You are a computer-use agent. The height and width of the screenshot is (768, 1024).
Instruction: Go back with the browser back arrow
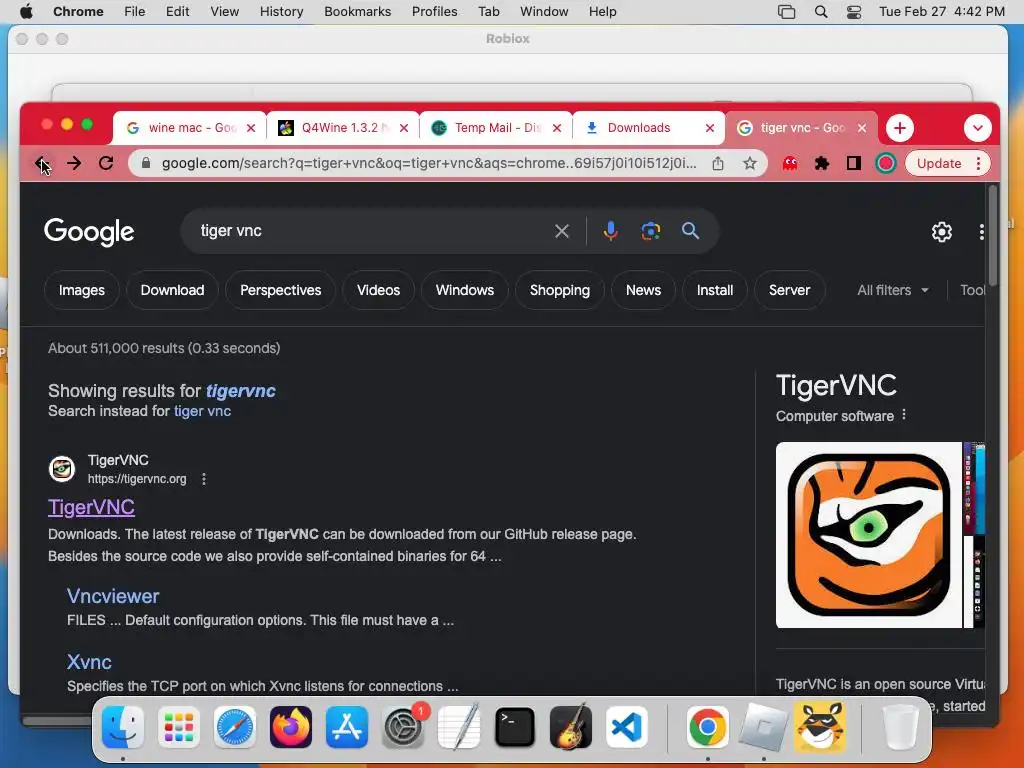point(42,163)
